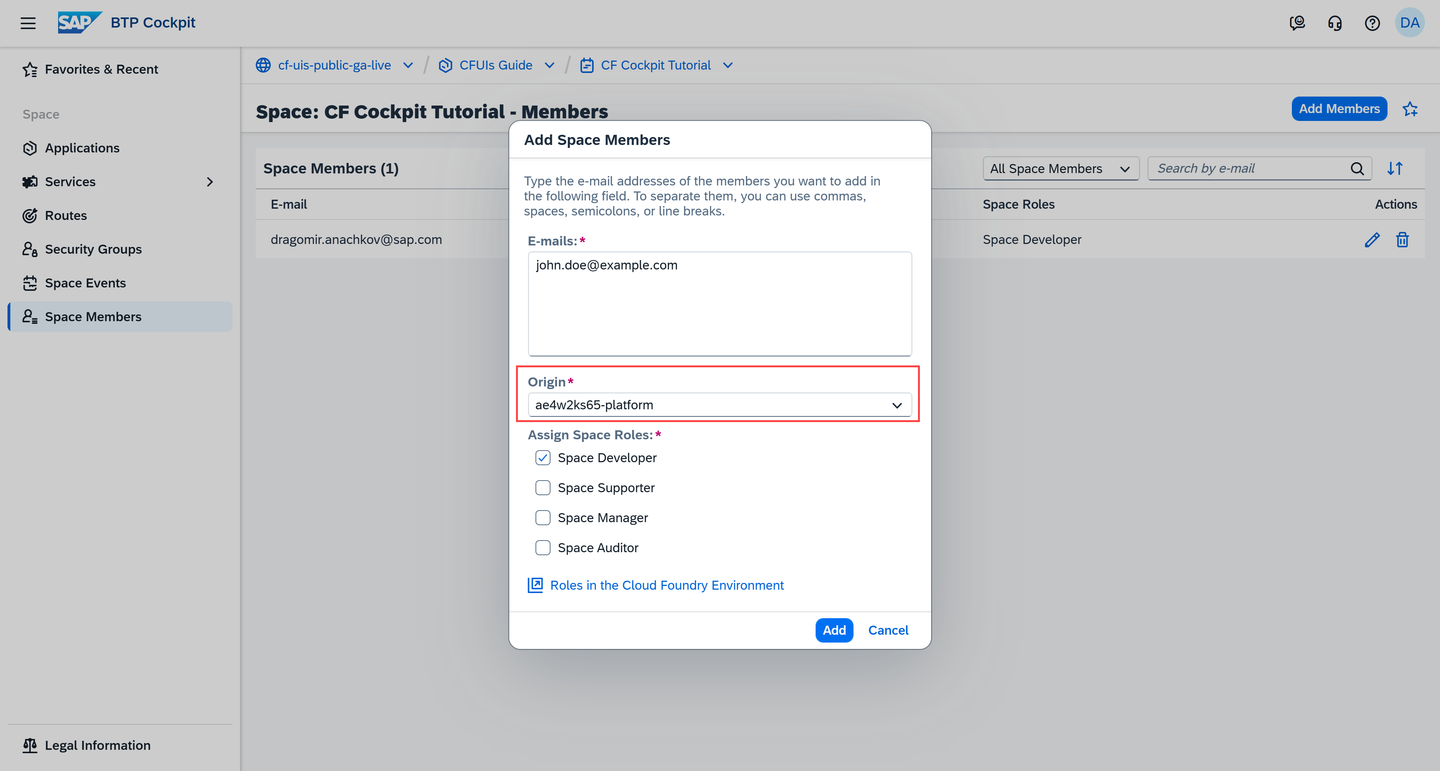This screenshot has height=771, width=1440.
Task: Mark page as favorite with star icon
Action: 1410,109
